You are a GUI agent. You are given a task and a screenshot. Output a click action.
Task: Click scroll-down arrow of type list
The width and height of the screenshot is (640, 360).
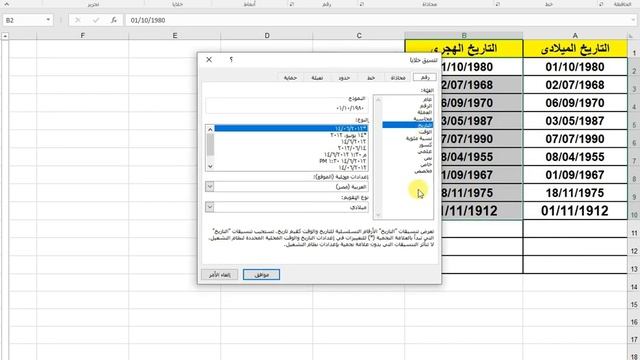[210, 166]
